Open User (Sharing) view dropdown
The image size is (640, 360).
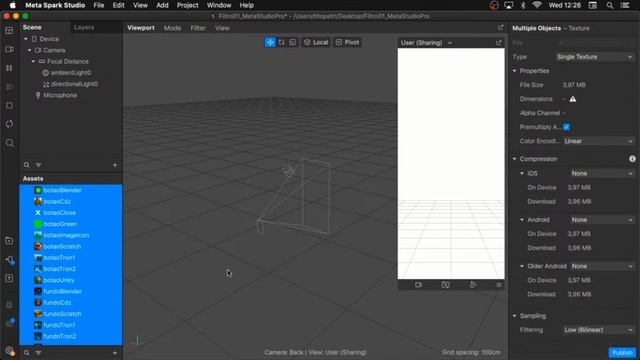[426, 42]
